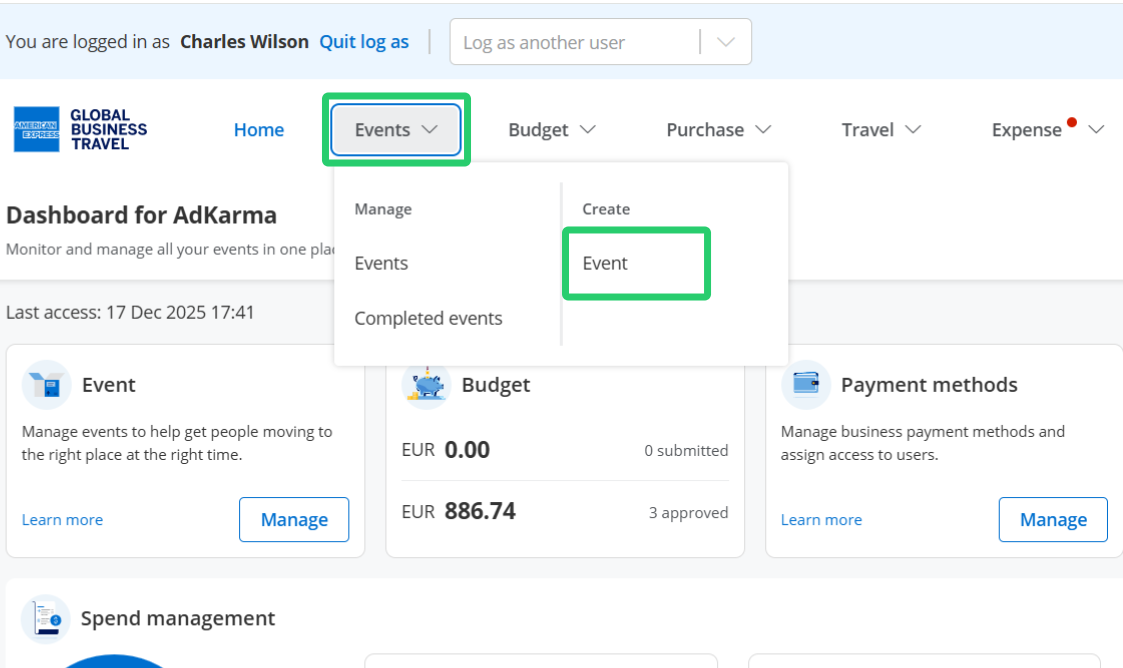
Task: Expand the Log as another user chevron
Action: [726, 42]
